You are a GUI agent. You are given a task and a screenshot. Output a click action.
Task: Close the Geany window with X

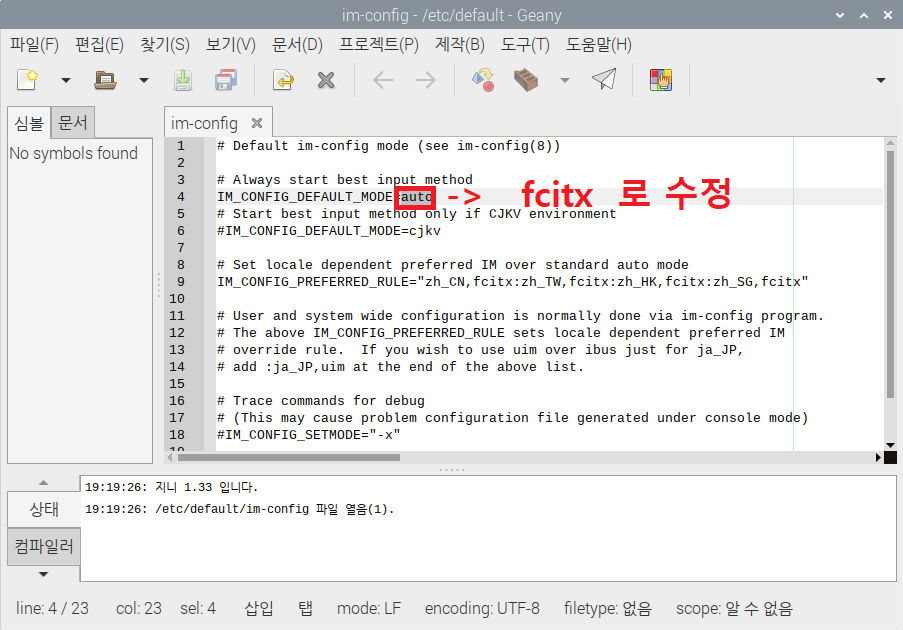coord(887,15)
